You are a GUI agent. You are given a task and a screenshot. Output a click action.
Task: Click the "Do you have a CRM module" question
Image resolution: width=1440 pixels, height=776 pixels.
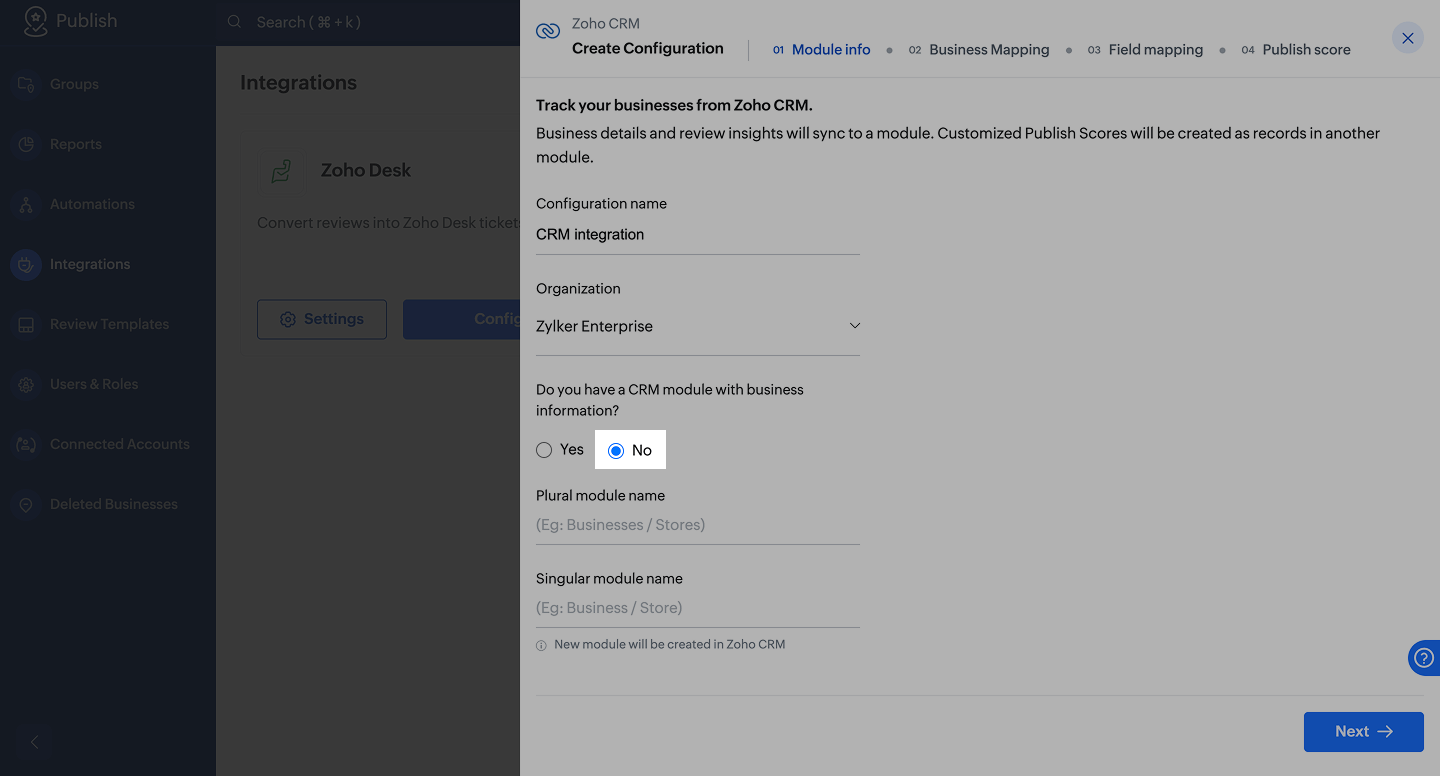click(x=670, y=400)
